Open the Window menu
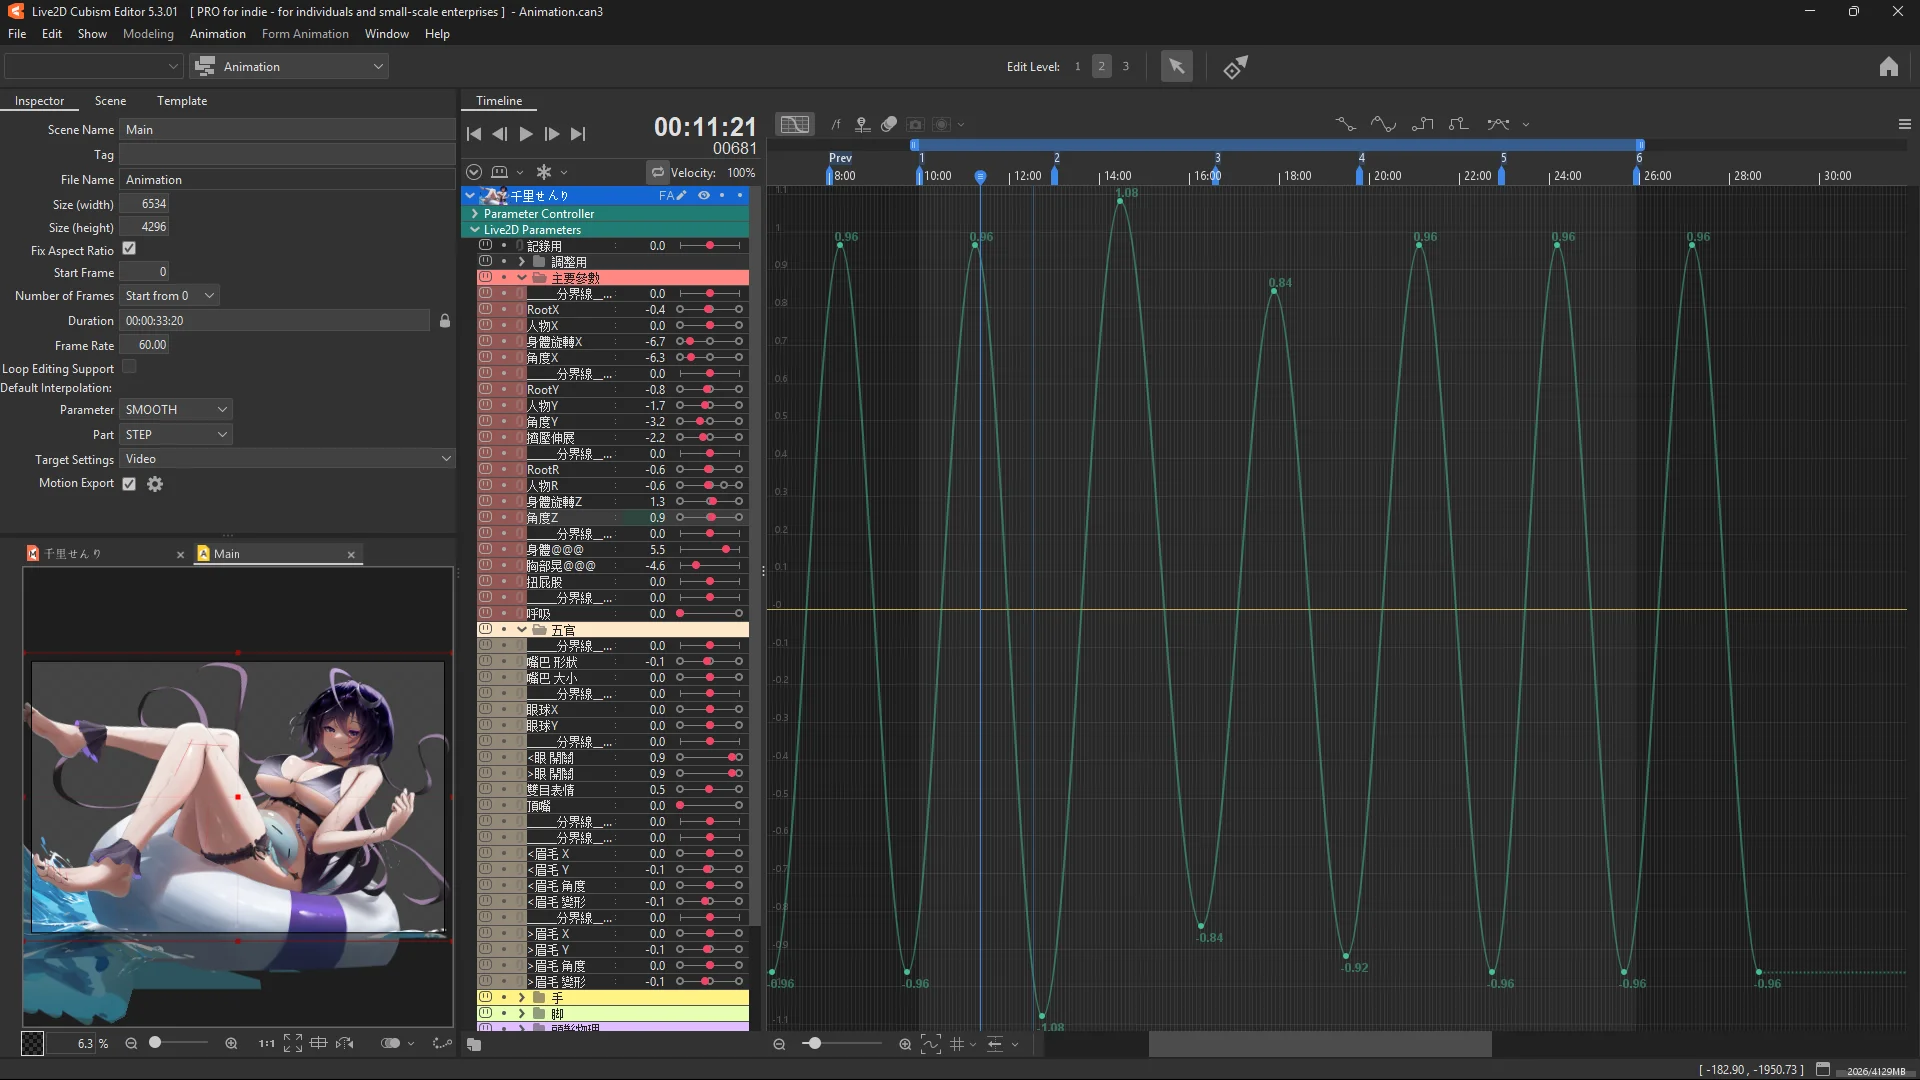1920x1080 pixels. (387, 34)
